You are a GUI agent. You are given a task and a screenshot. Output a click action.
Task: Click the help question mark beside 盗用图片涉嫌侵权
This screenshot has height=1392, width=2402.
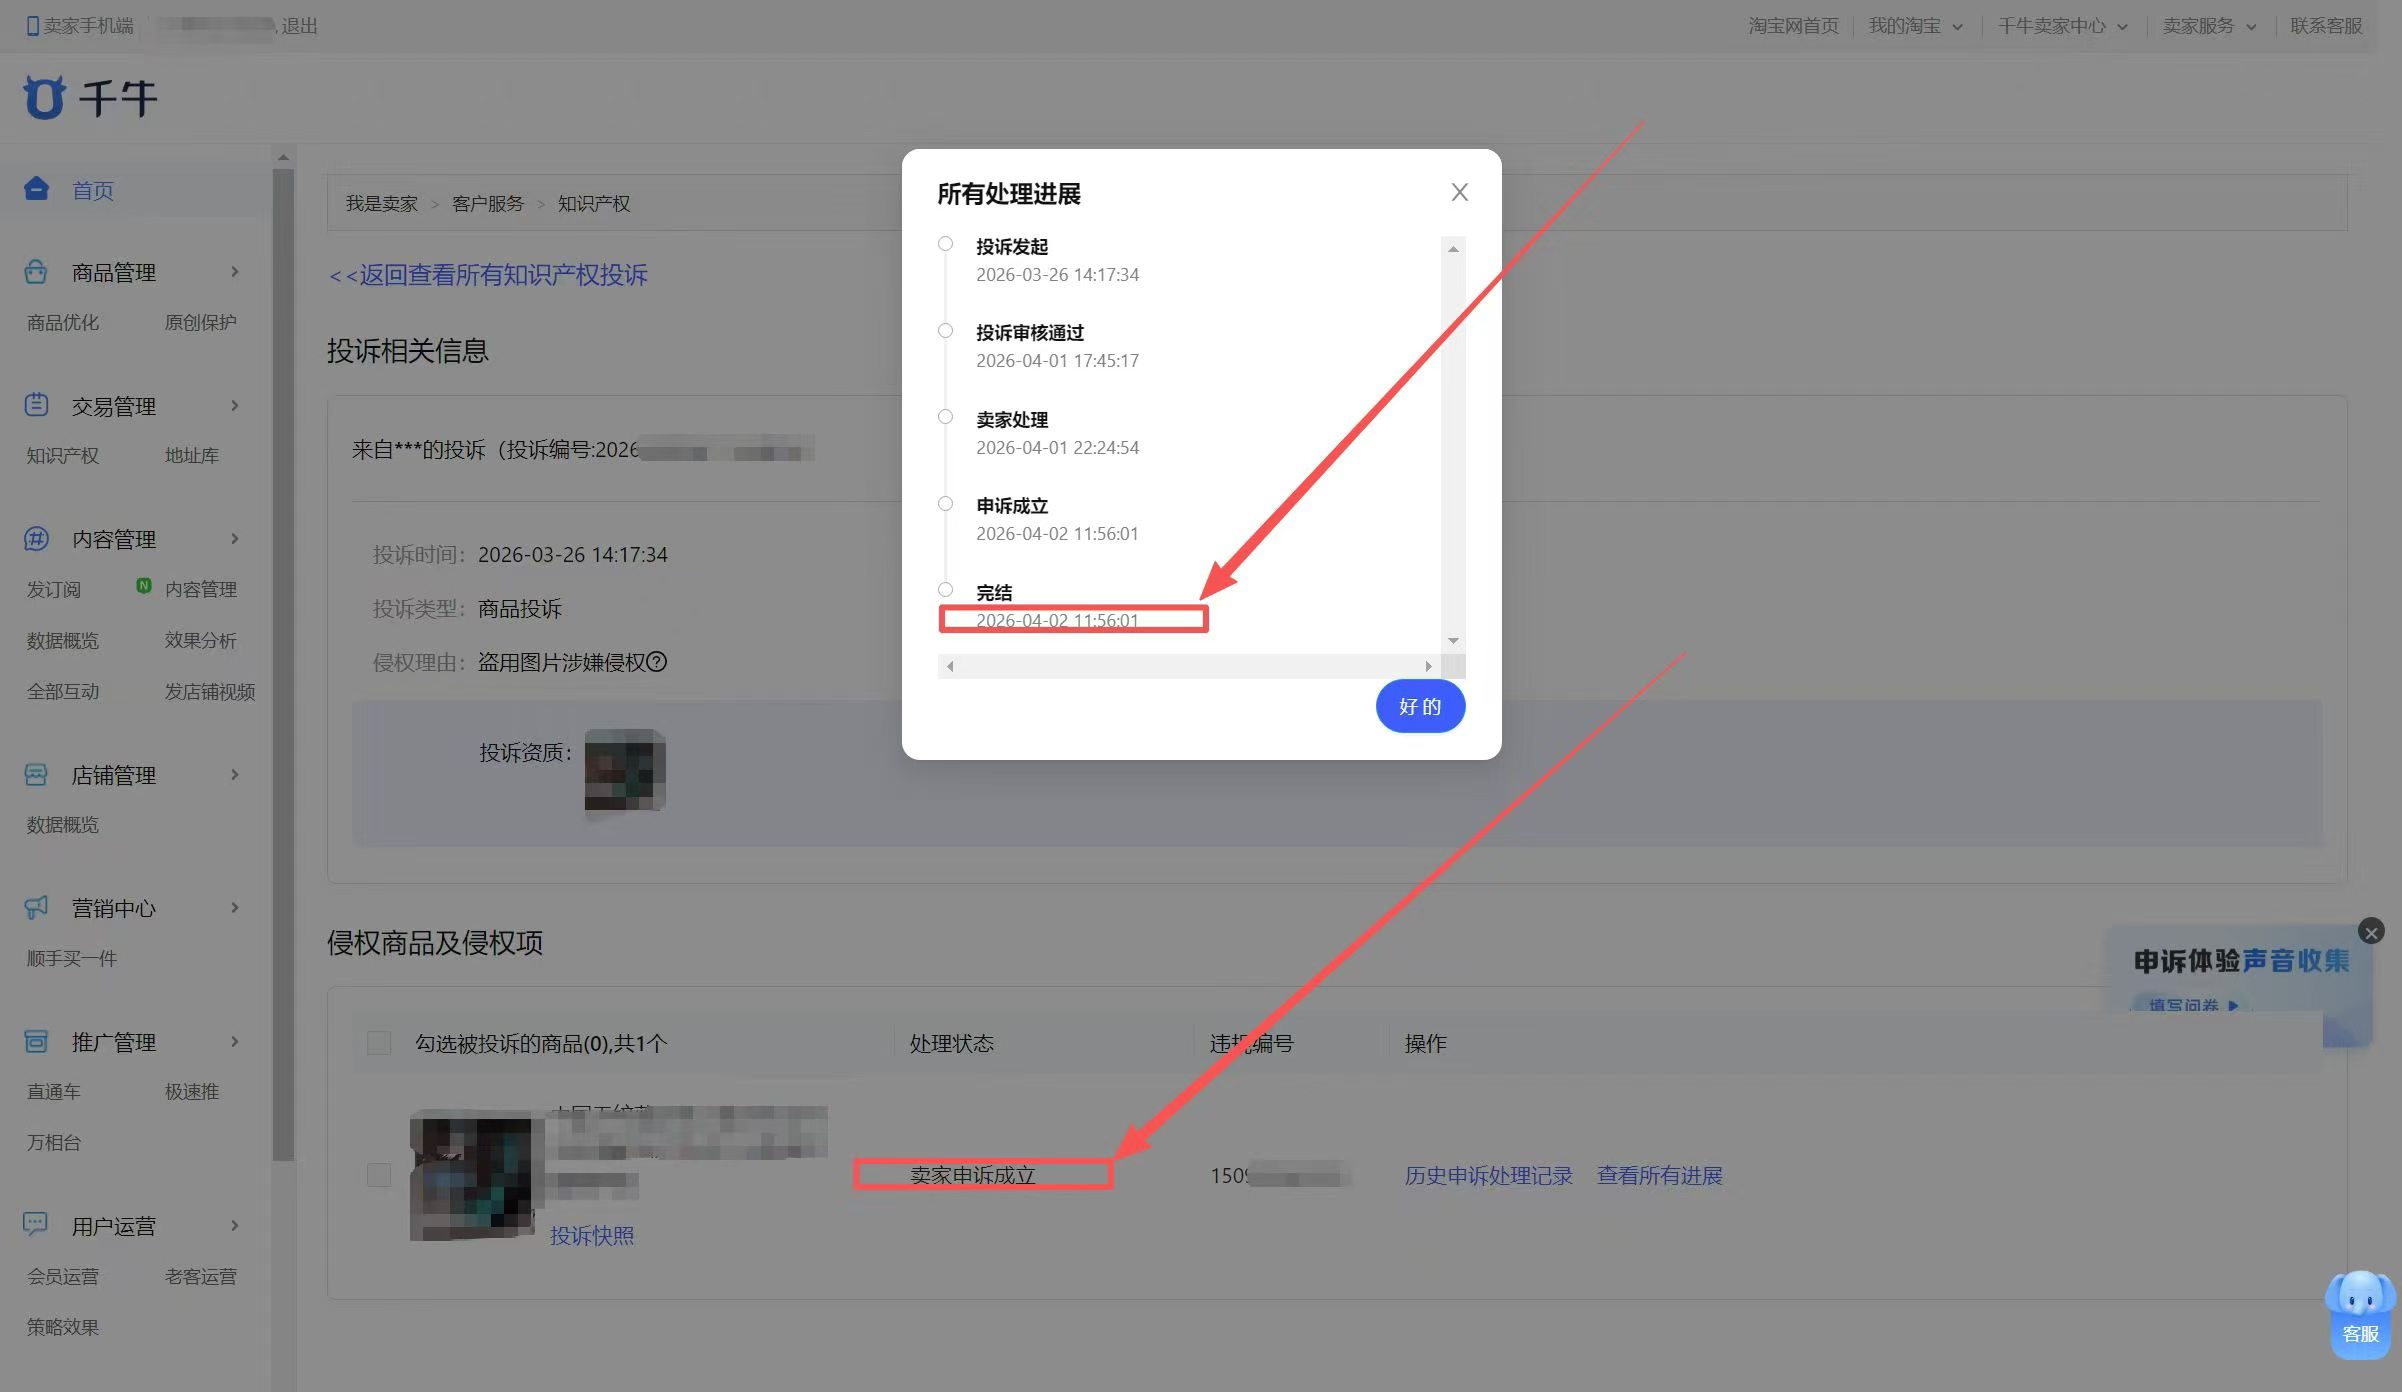coord(657,662)
